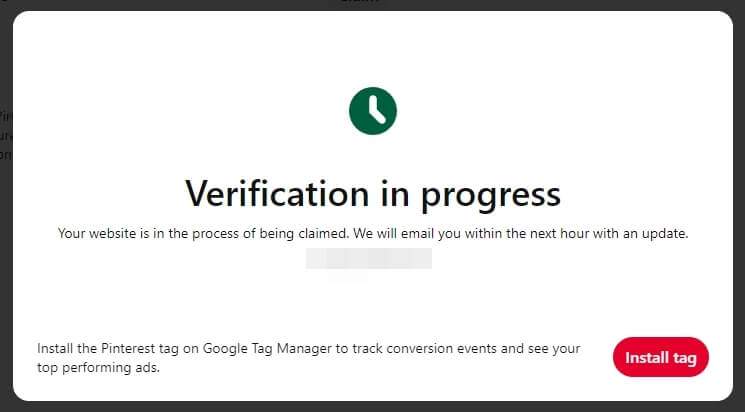745x412 pixels.
Task: Click the word 'Verification' in the title
Action: pyautogui.click(x=277, y=193)
